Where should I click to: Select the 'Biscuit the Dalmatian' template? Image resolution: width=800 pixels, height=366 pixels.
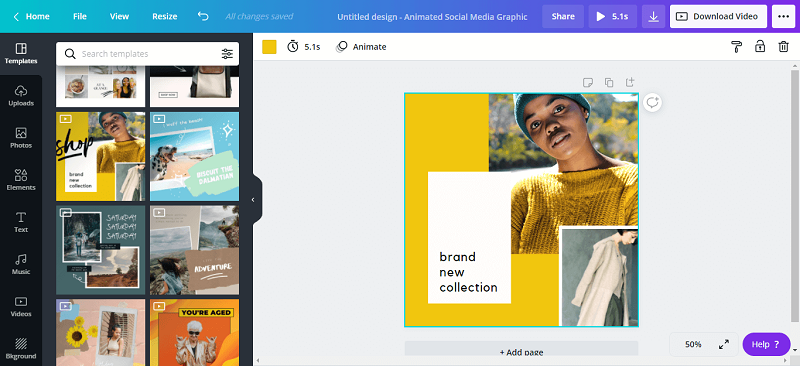point(194,156)
